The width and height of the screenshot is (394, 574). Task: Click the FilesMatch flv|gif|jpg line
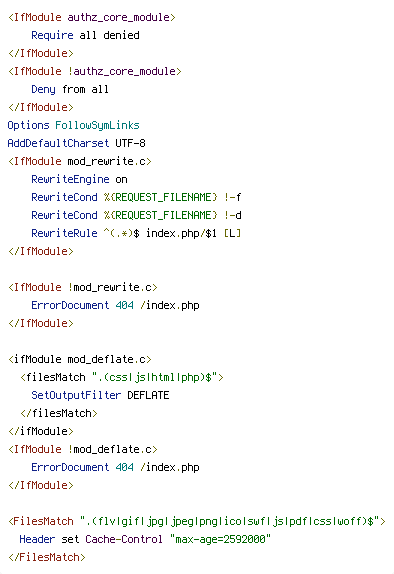(x=197, y=521)
